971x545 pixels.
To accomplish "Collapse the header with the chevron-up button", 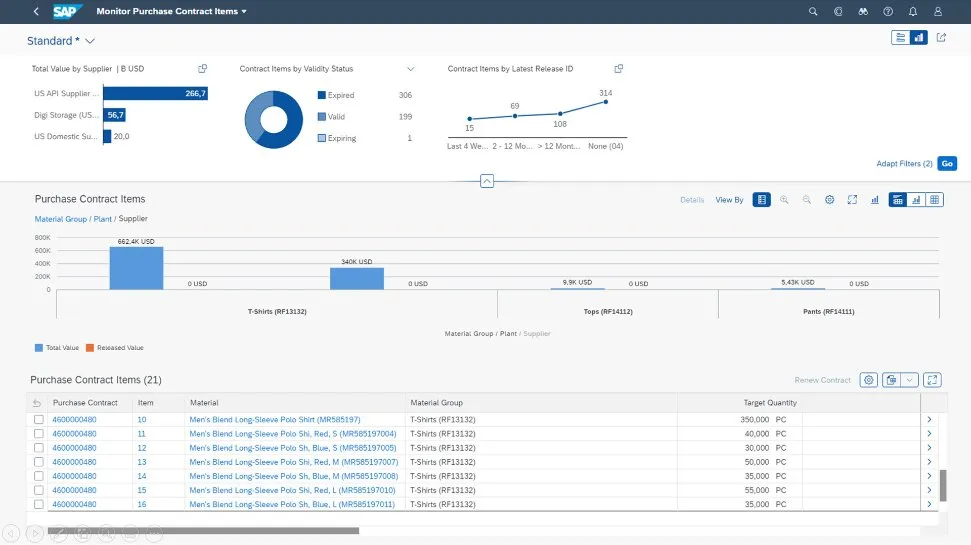I will tap(486, 181).
